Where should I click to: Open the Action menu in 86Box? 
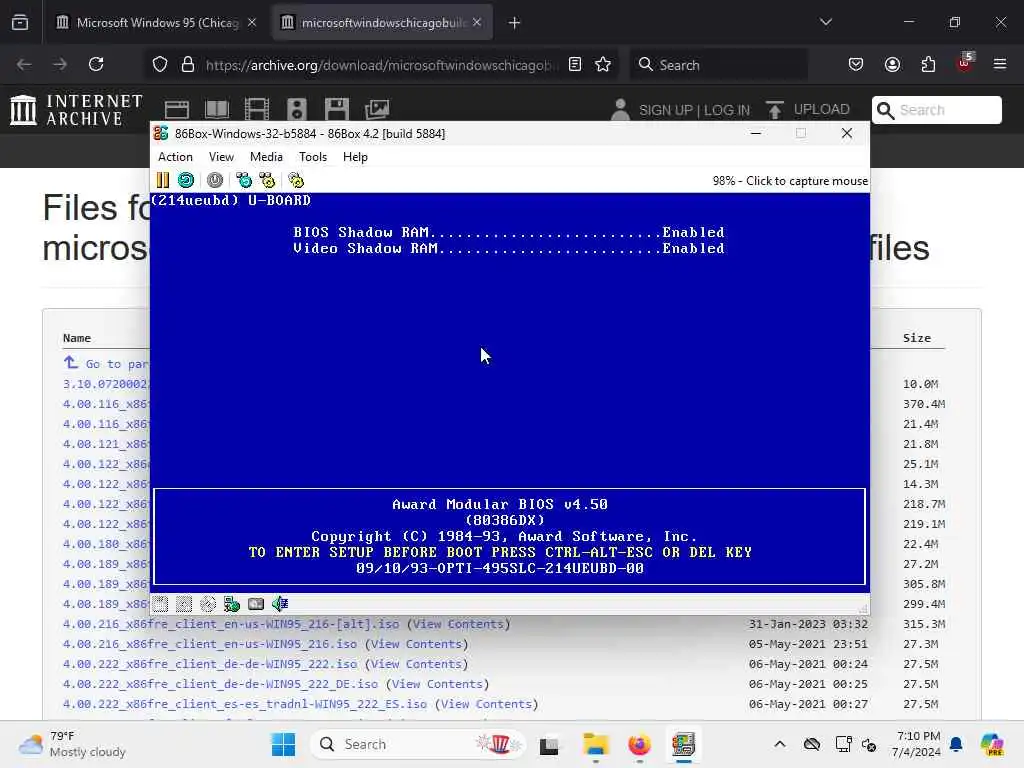coord(176,157)
